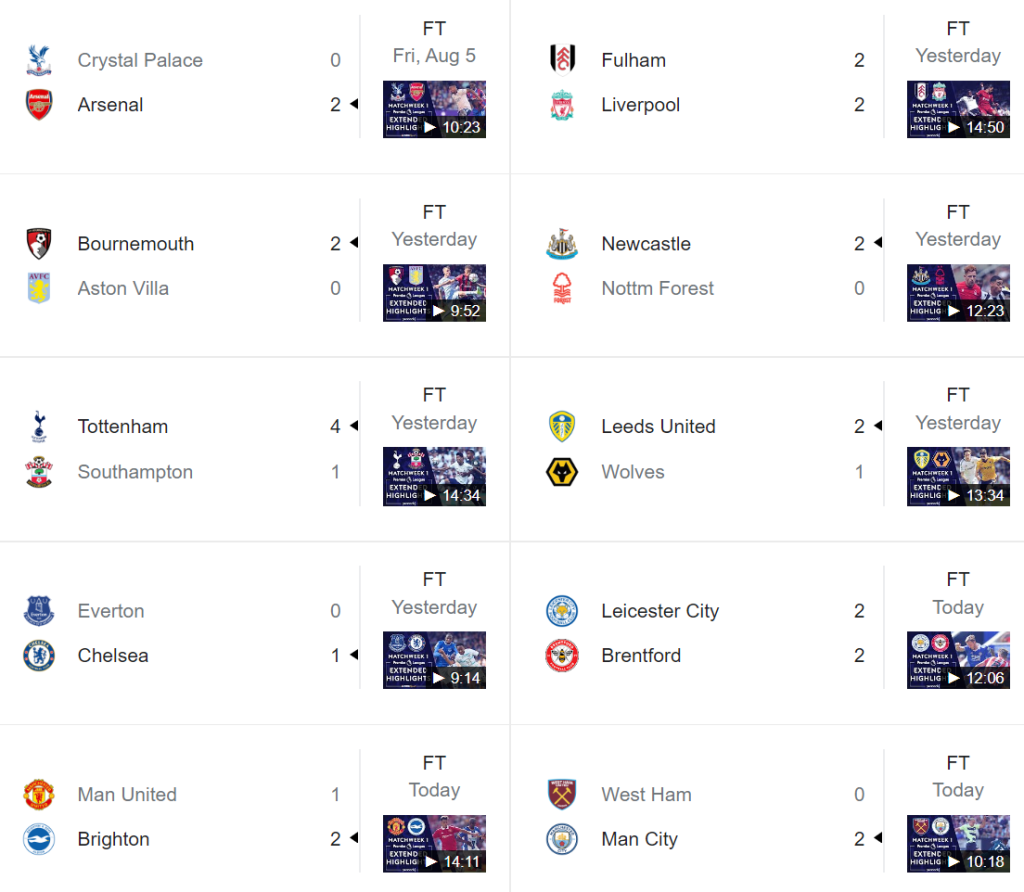
Task: Click the Man City club crest
Action: click(x=563, y=839)
